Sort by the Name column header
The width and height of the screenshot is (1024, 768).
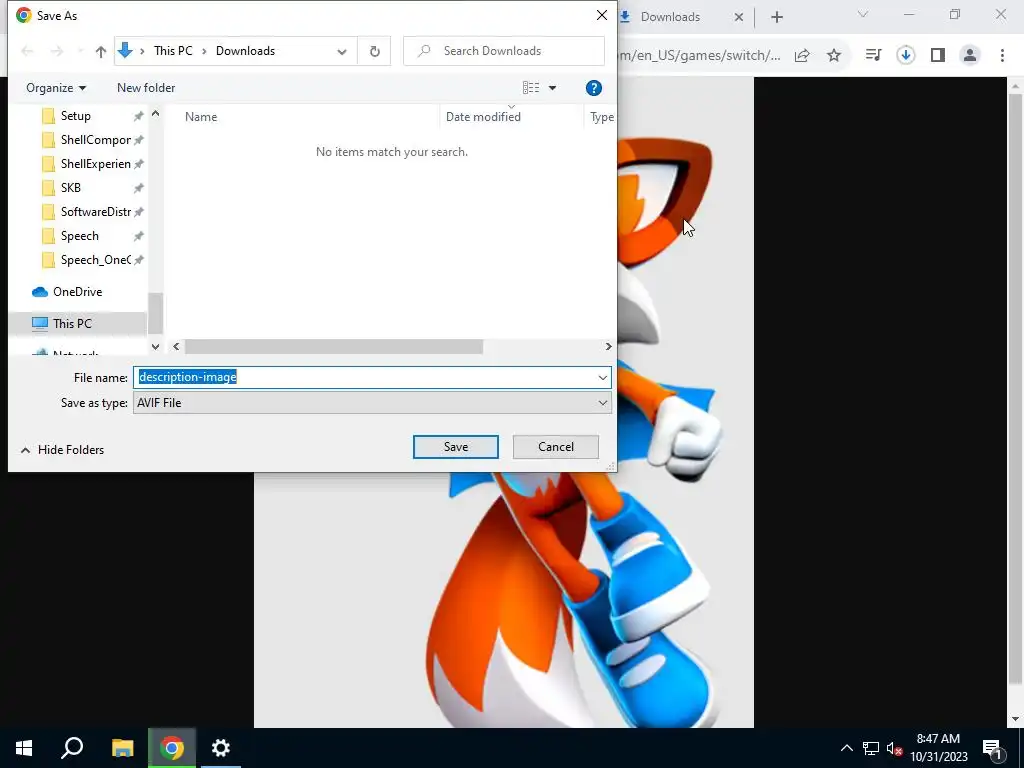[200, 117]
